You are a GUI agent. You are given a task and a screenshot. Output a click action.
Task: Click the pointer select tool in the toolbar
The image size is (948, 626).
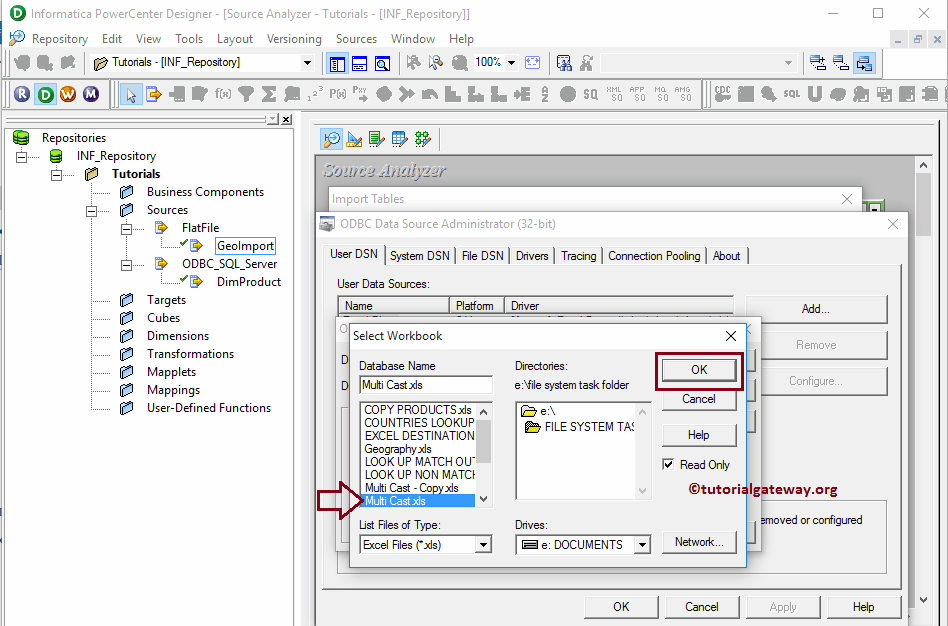tap(130, 94)
